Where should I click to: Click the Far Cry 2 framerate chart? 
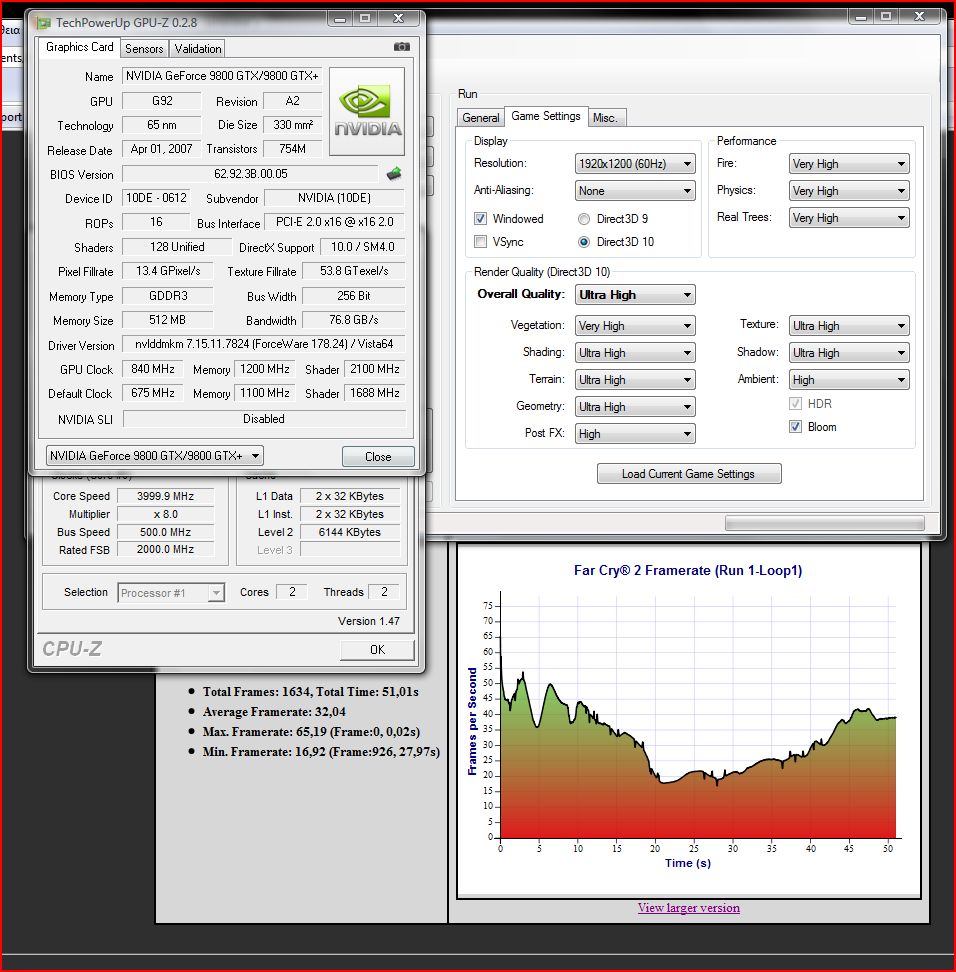688,720
